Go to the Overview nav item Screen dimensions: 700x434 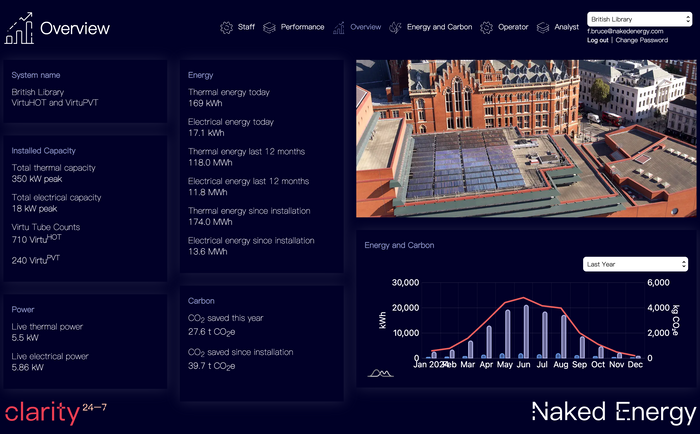click(x=366, y=27)
